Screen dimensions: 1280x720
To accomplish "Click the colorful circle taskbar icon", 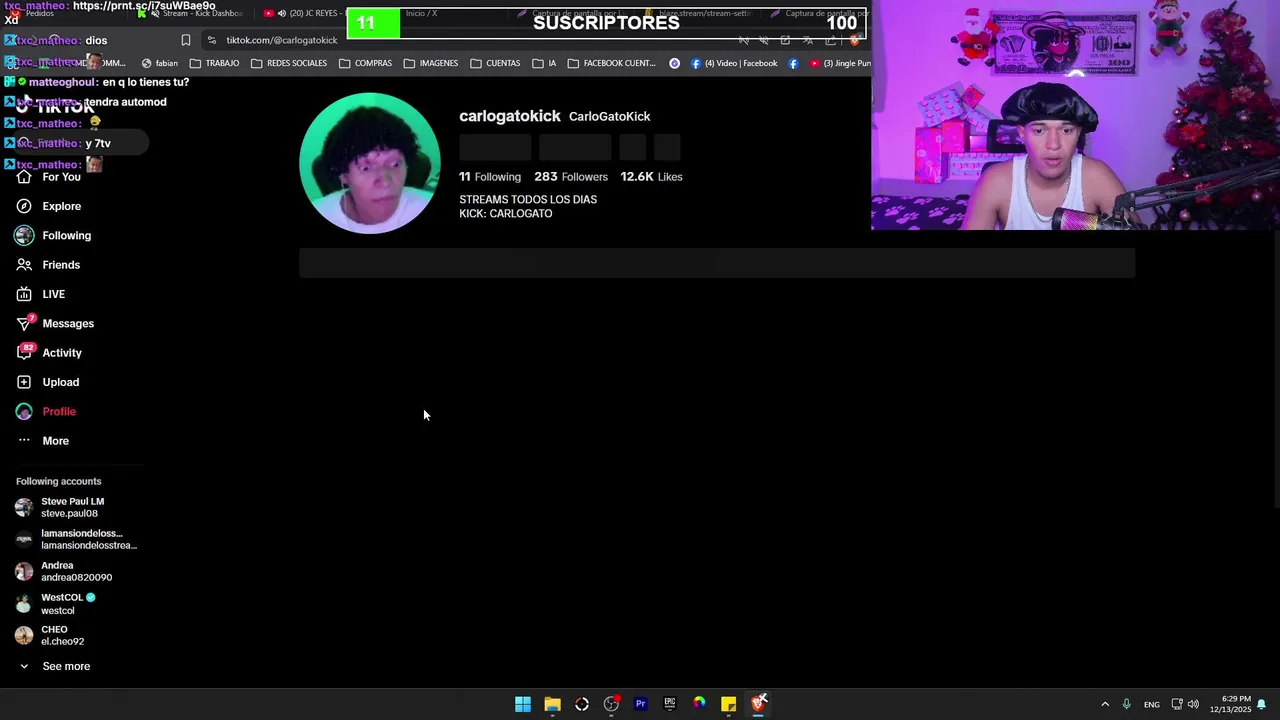I will coord(699,704).
